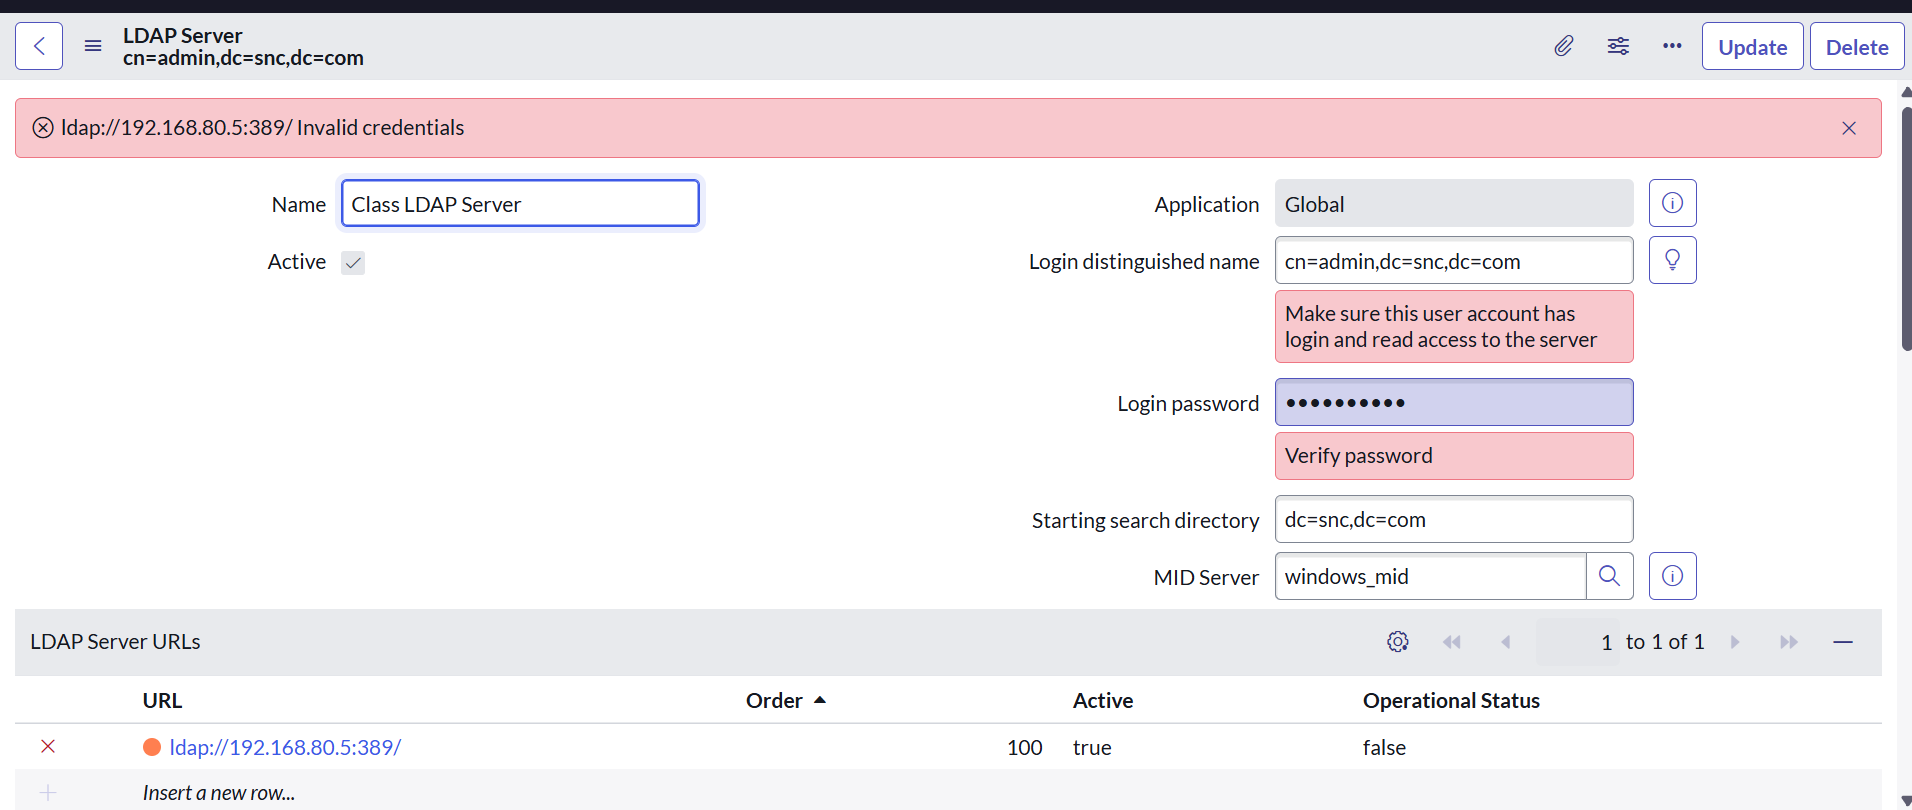The height and width of the screenshot is (810, 1912).
Task: Click the Delete button
Action: pyautogui.click(x=1857, y=46)
